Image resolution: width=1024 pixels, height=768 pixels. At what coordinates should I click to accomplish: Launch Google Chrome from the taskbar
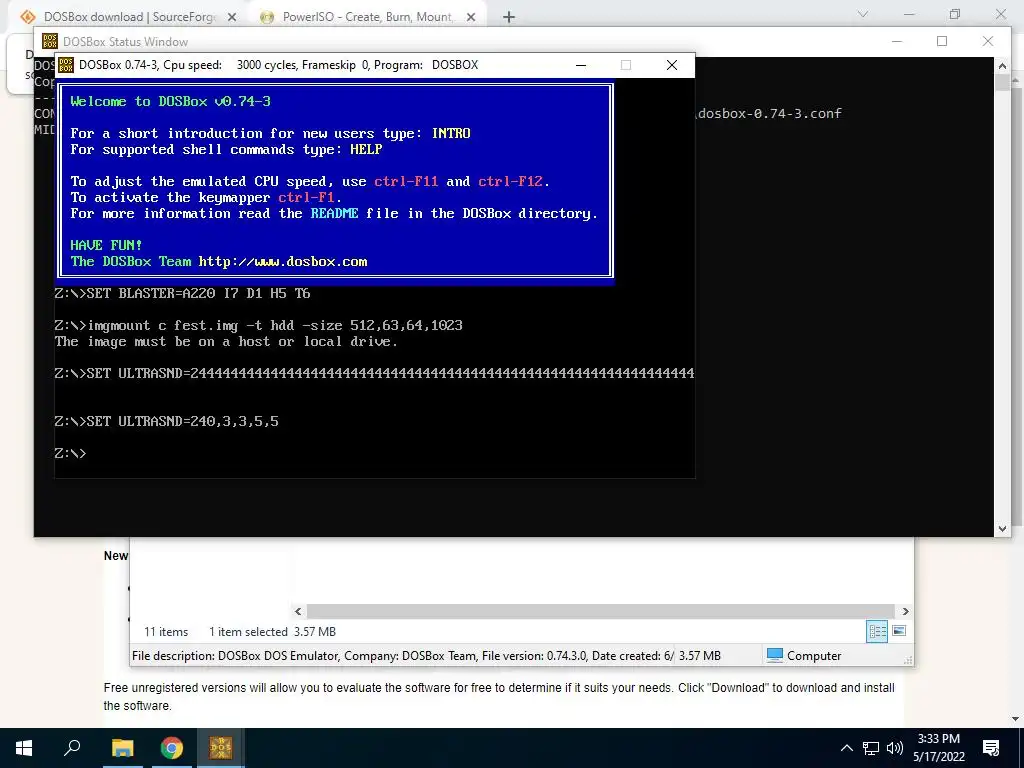tap(172, 748)
